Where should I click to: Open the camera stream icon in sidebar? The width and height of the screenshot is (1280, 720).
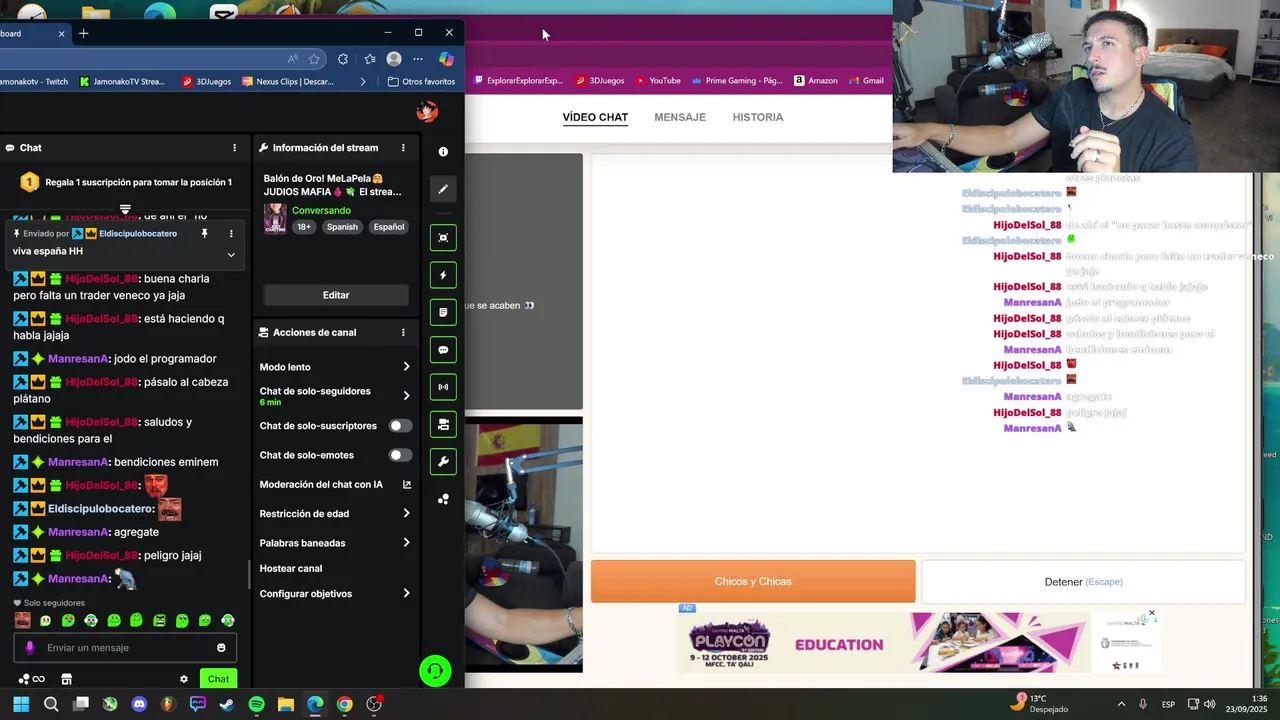click(443, 424)
